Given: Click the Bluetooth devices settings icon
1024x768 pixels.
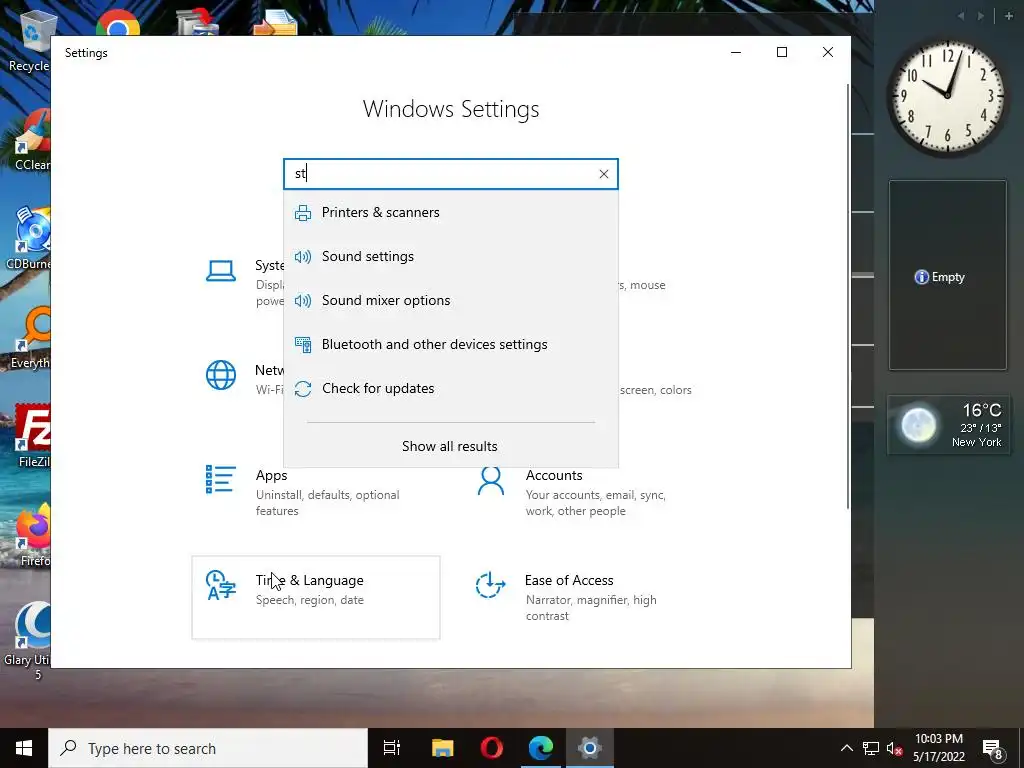Looking at the screenshot, I should point(302,345).
